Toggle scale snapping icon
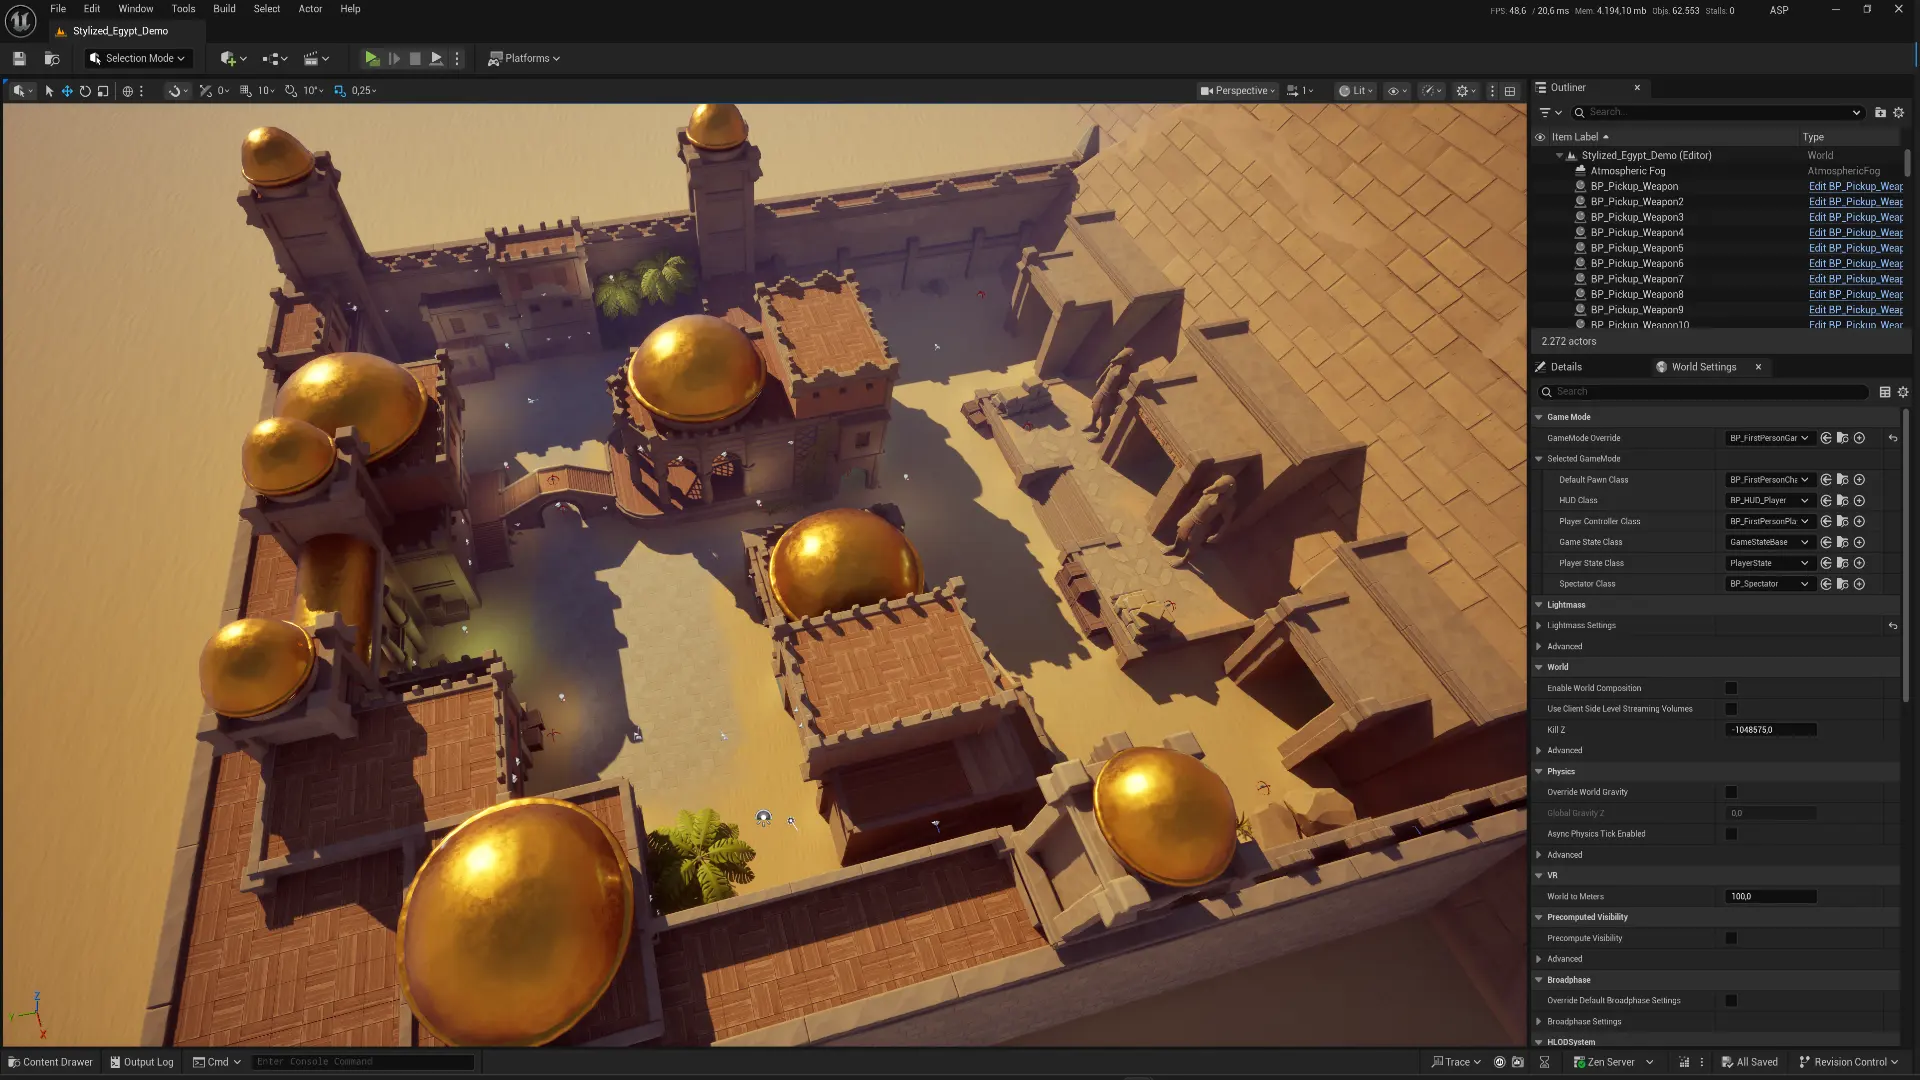 [339, 91]
